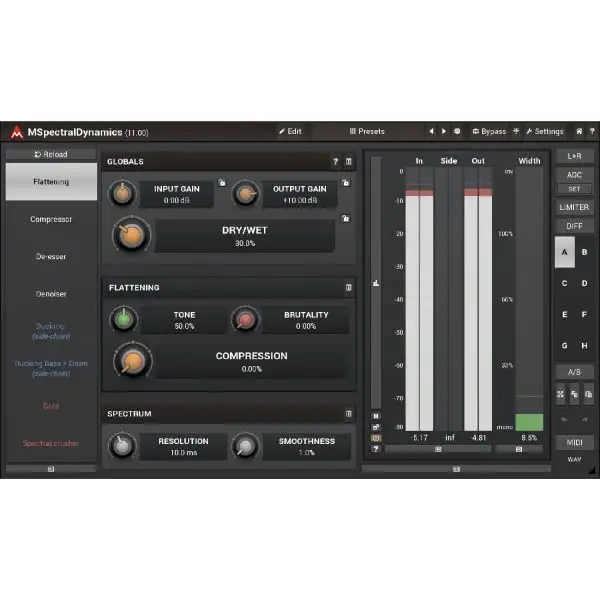600x600 pixels.
Task: Select preset slot B
Action: click(584, 253)
